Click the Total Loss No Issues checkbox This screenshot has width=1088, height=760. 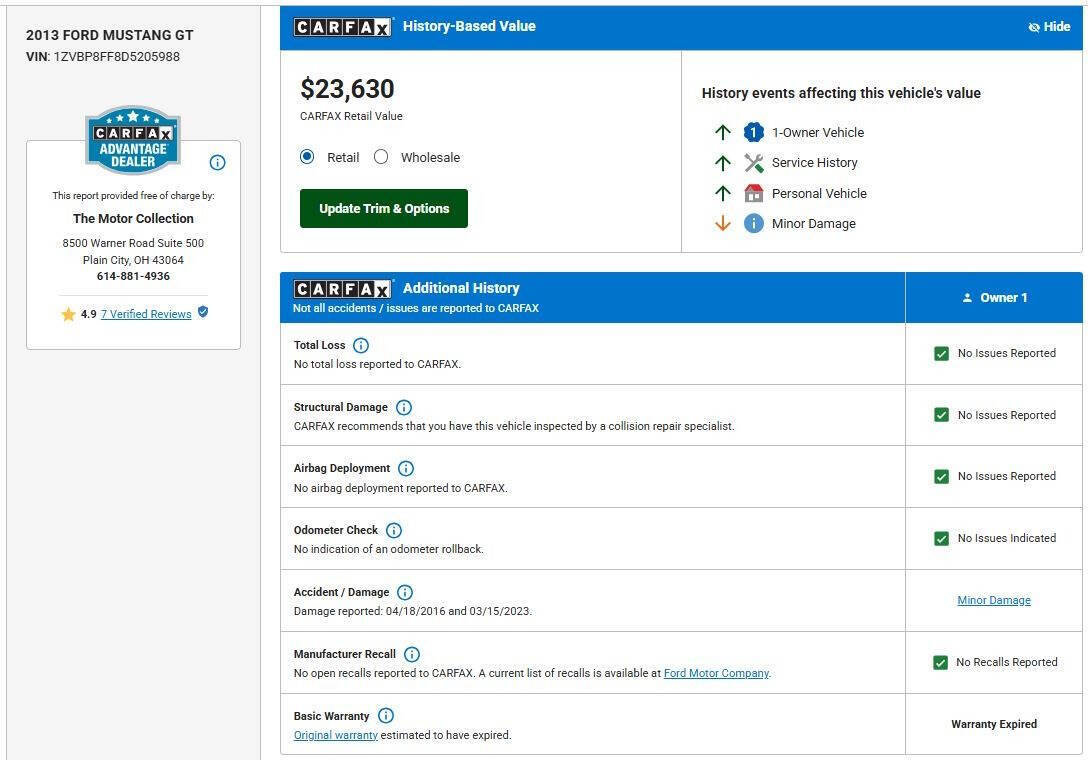click(942, 353)
